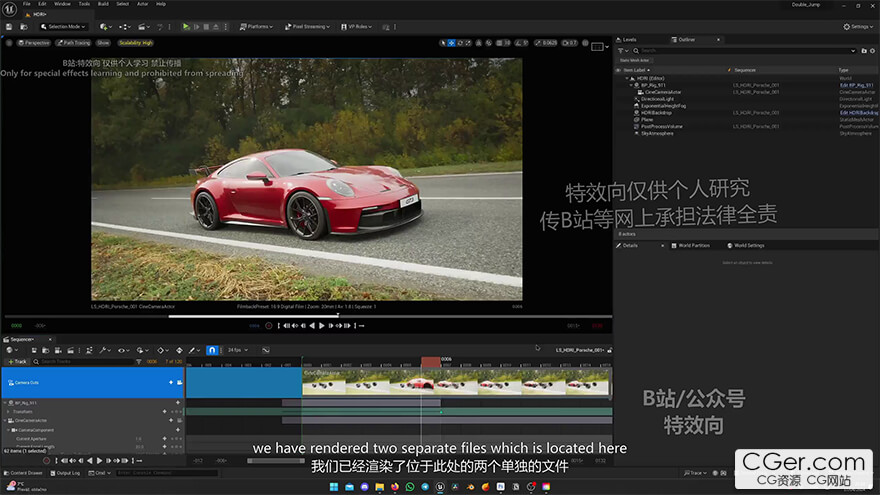880x495 pixels.
Task: Toggle surface snapping in the viewport toolbar
Action: [x=489, y=43]
